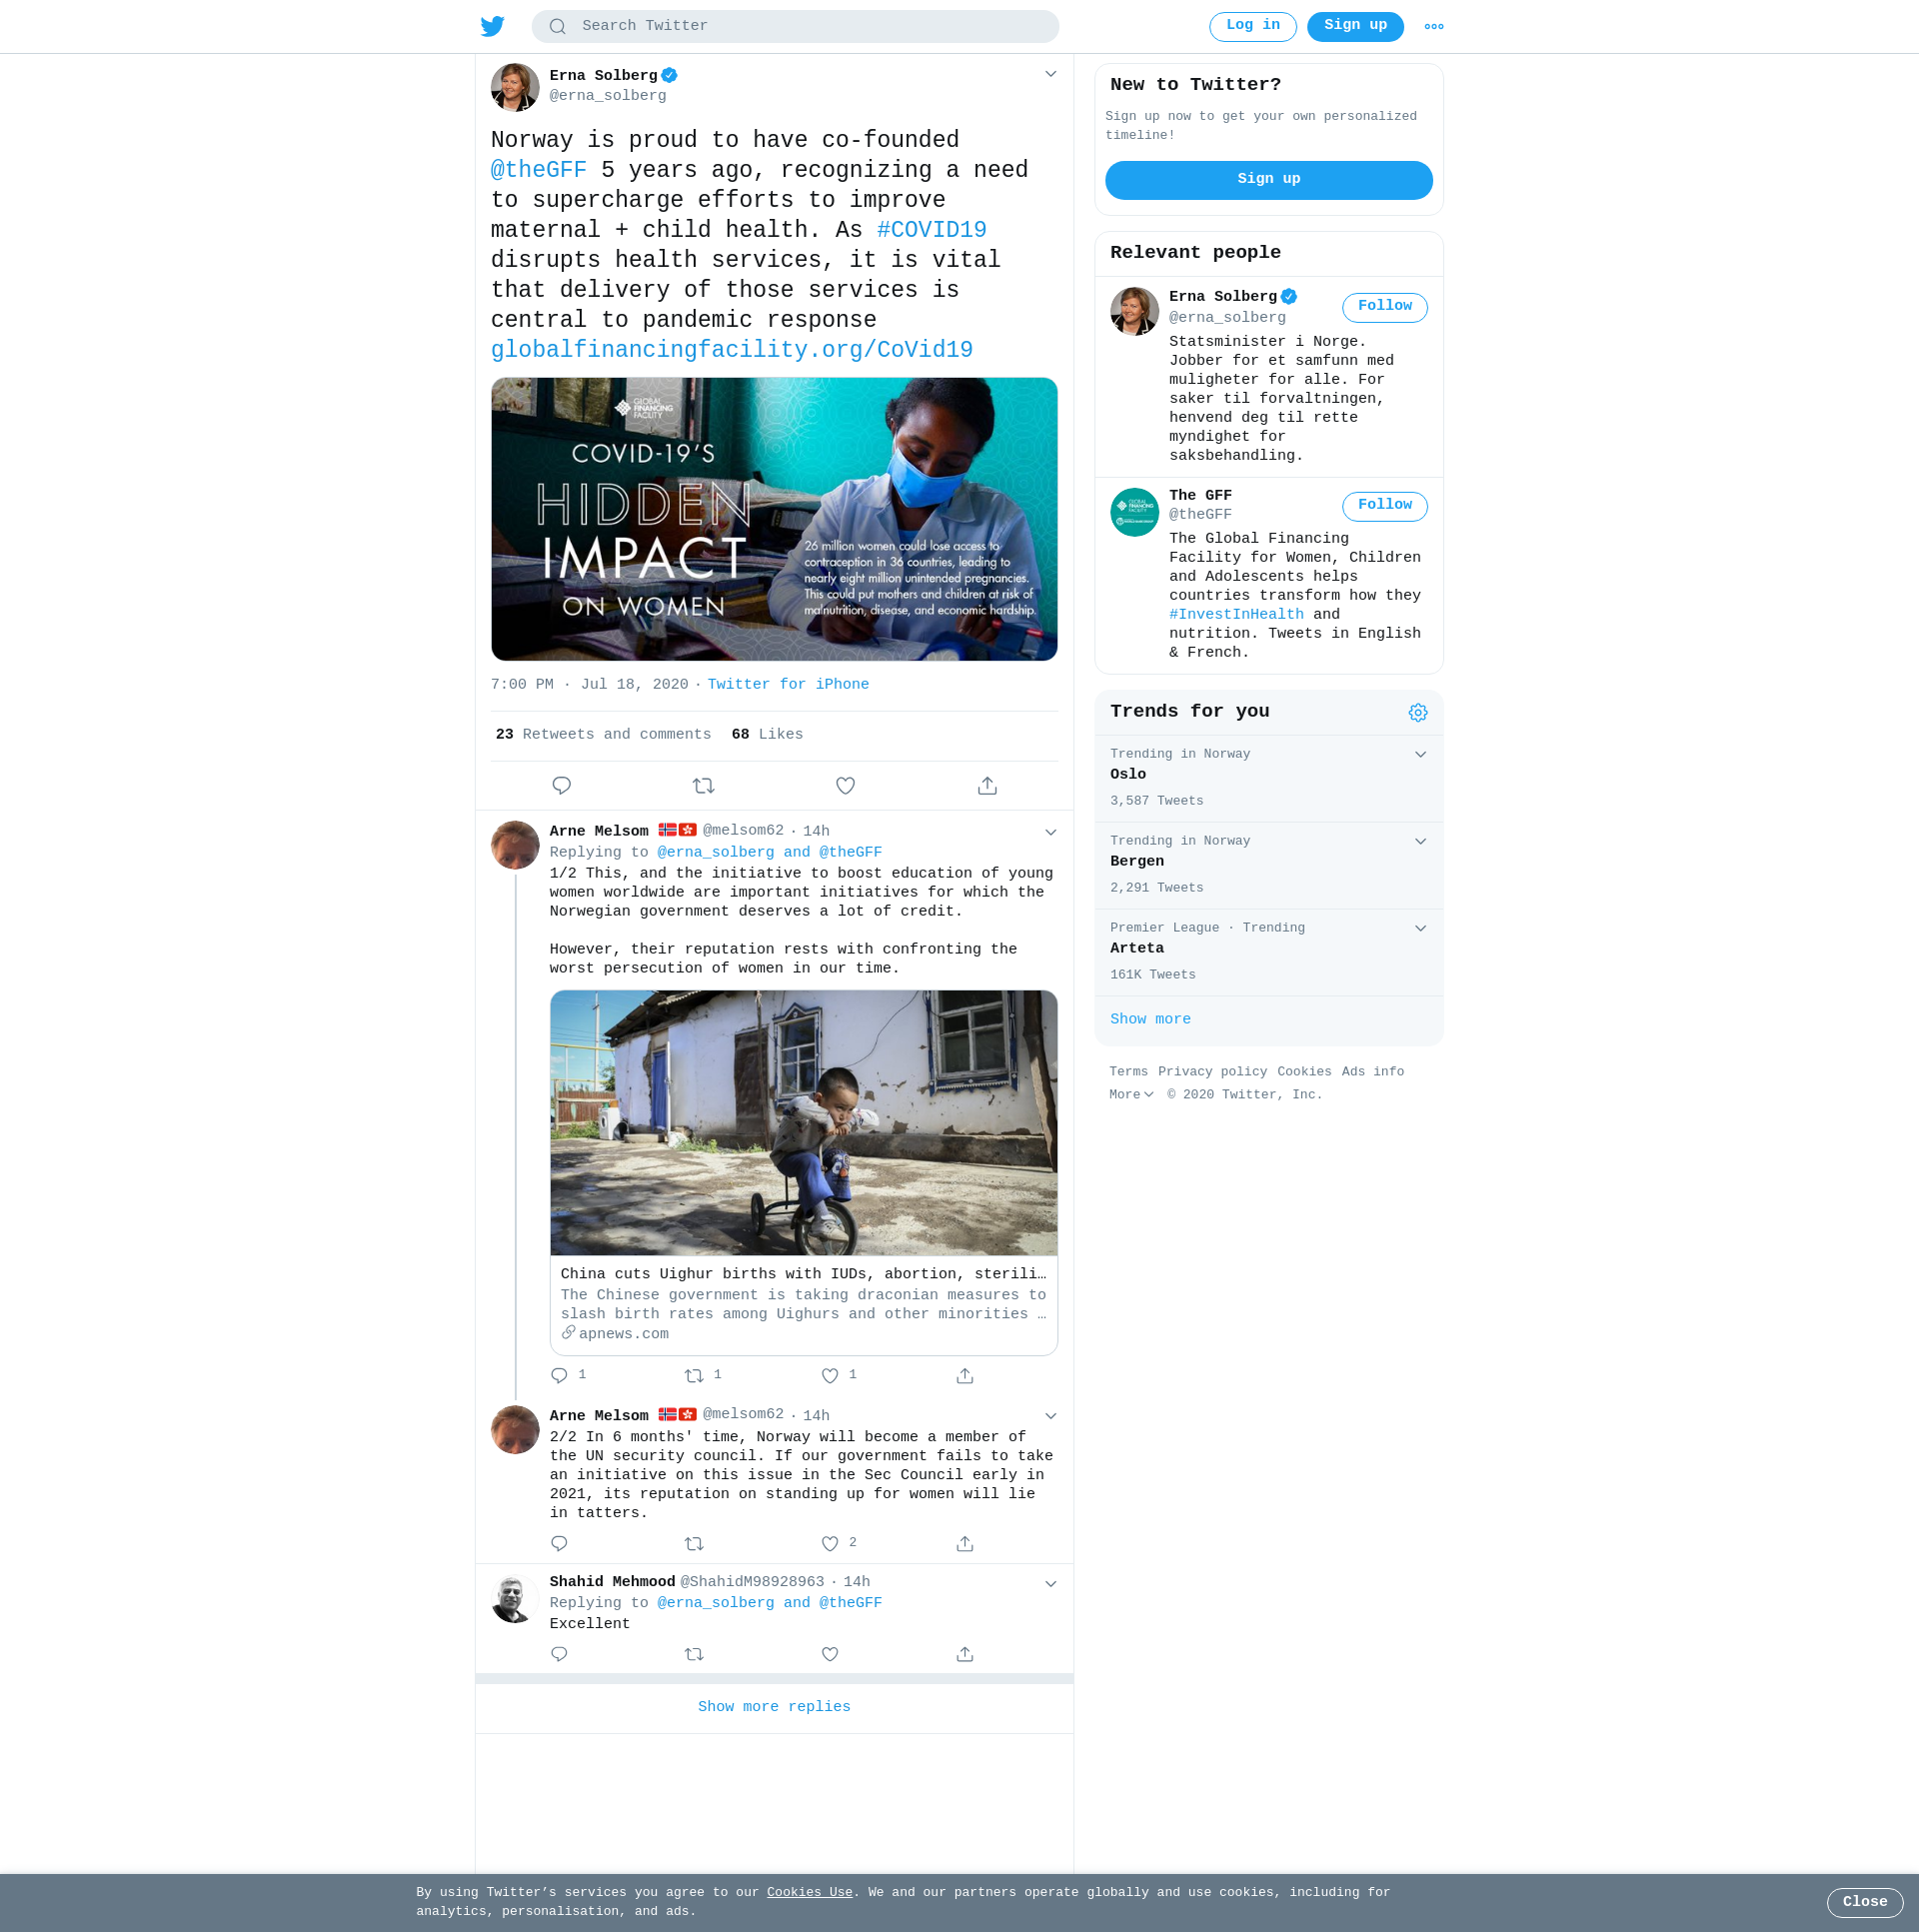Open the Oslo trending topic
Image resolution: width=1919 pixels, height=1932 pixels.
coord(1269,779)
